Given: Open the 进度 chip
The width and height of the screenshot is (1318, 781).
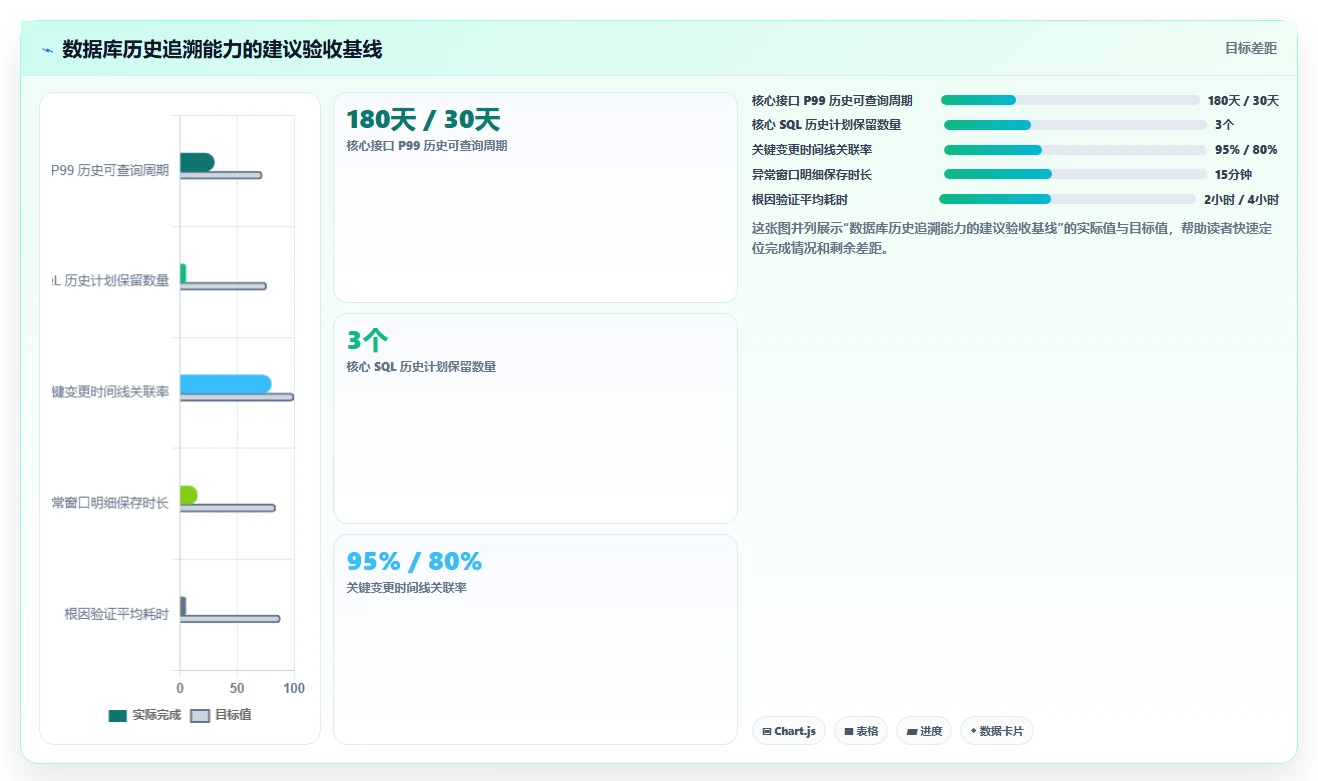Looking at the screenshot, I should click(x=924, y=731).
